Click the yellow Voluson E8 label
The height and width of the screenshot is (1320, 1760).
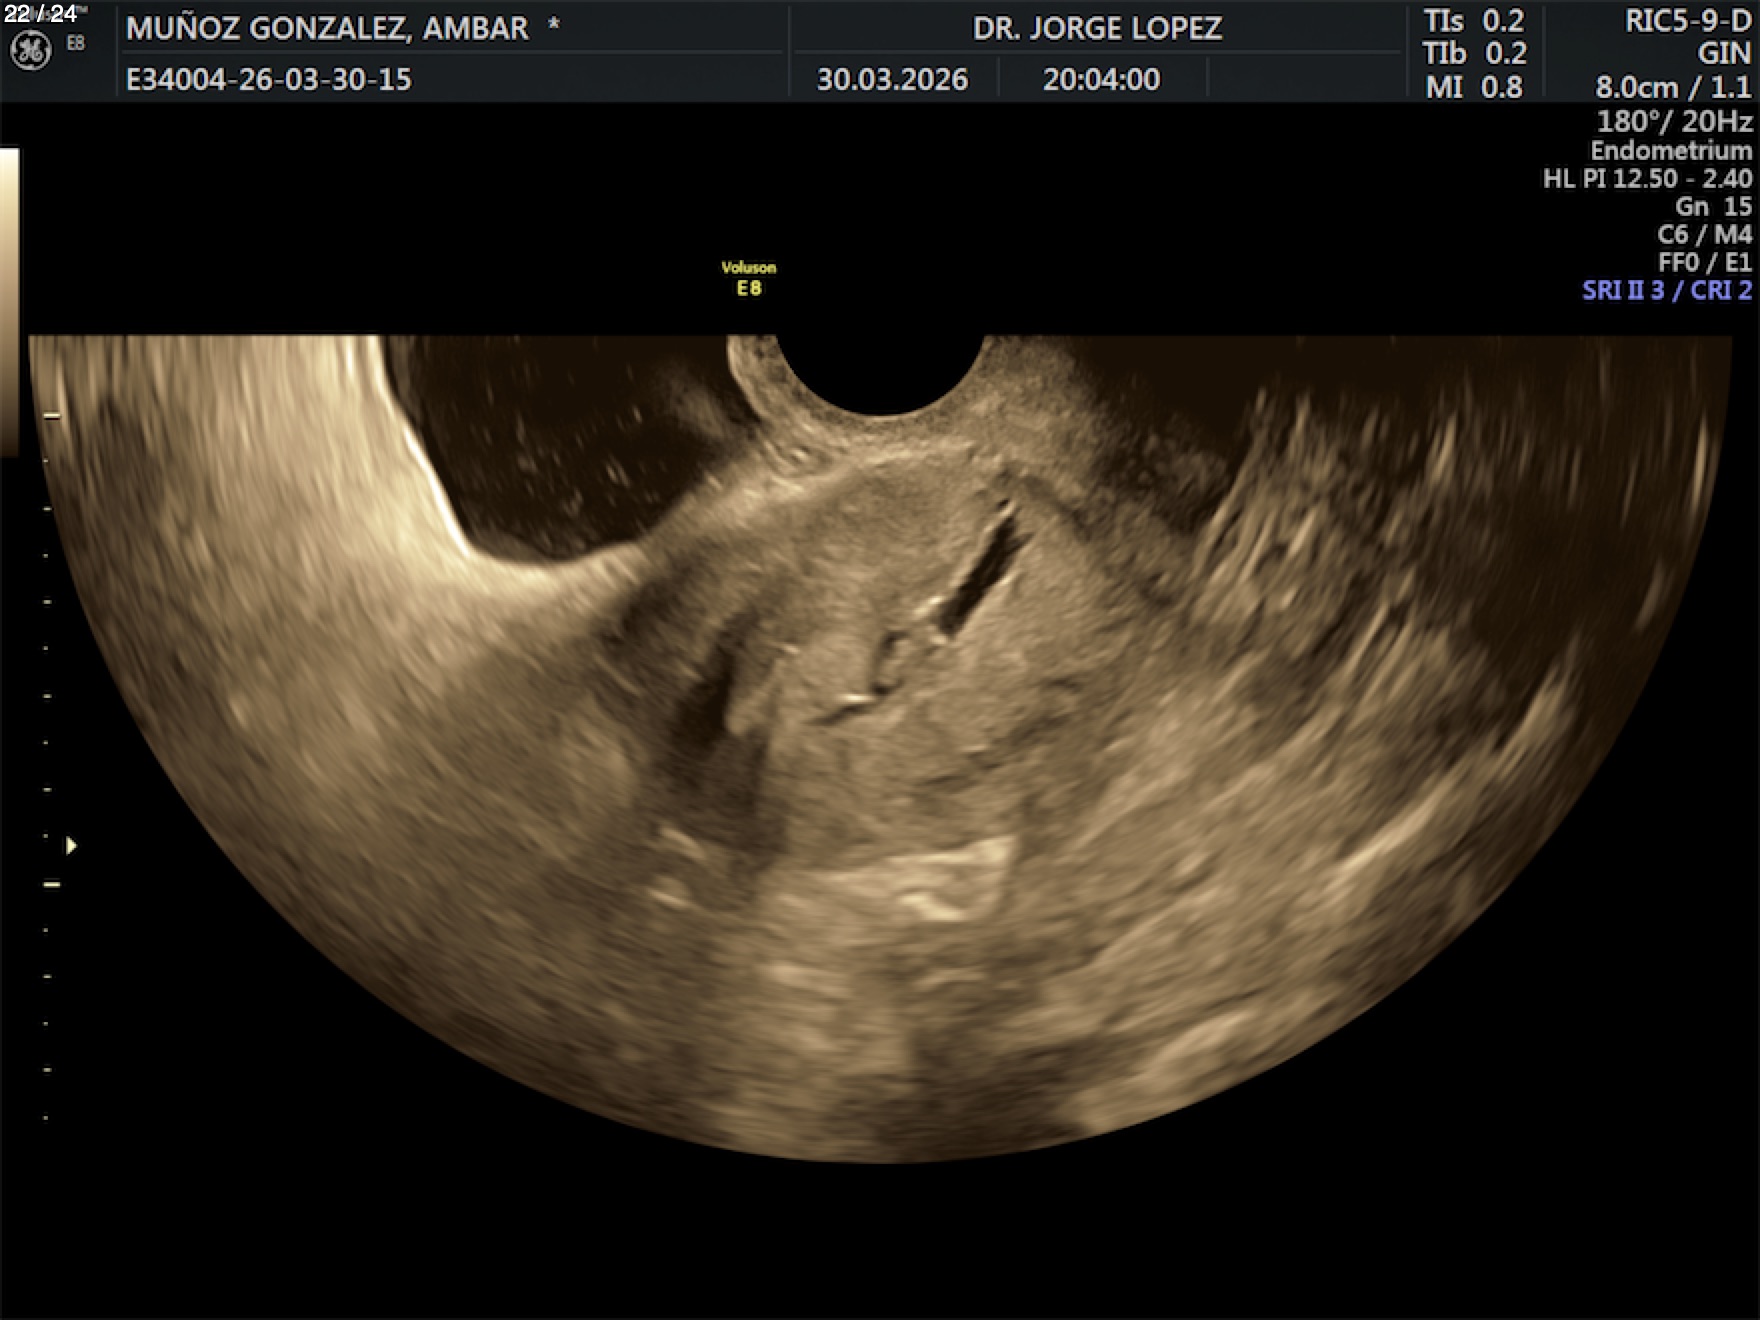tap(748, 279)
